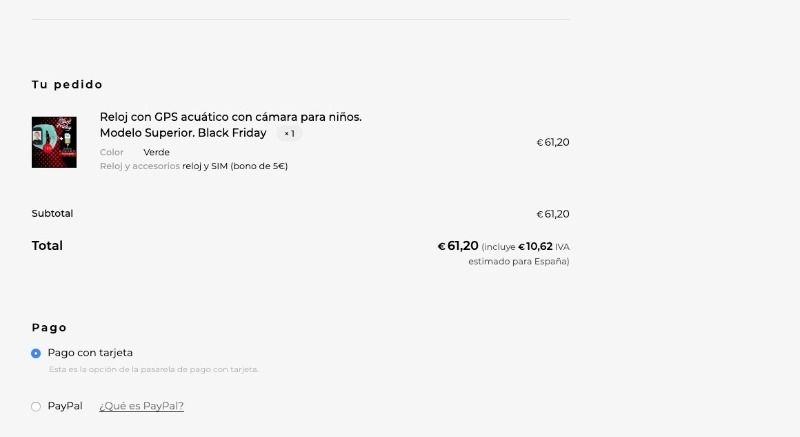
Task: Click the GPS watch product thumbnail
Action: tap(54, 142)
